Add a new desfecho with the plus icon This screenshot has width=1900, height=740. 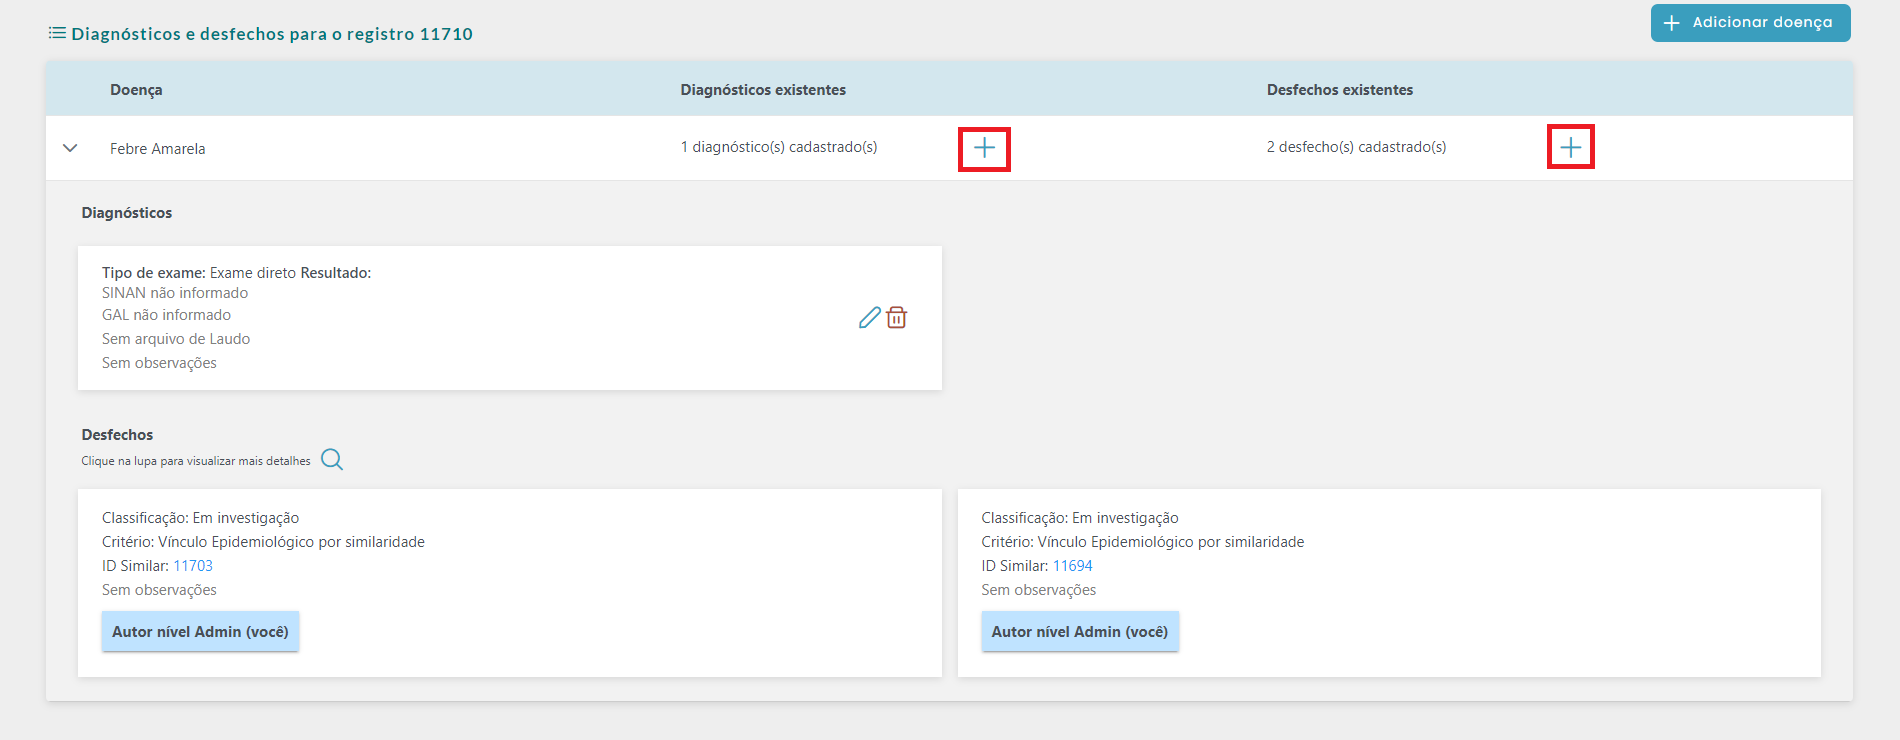[1571, 147]
